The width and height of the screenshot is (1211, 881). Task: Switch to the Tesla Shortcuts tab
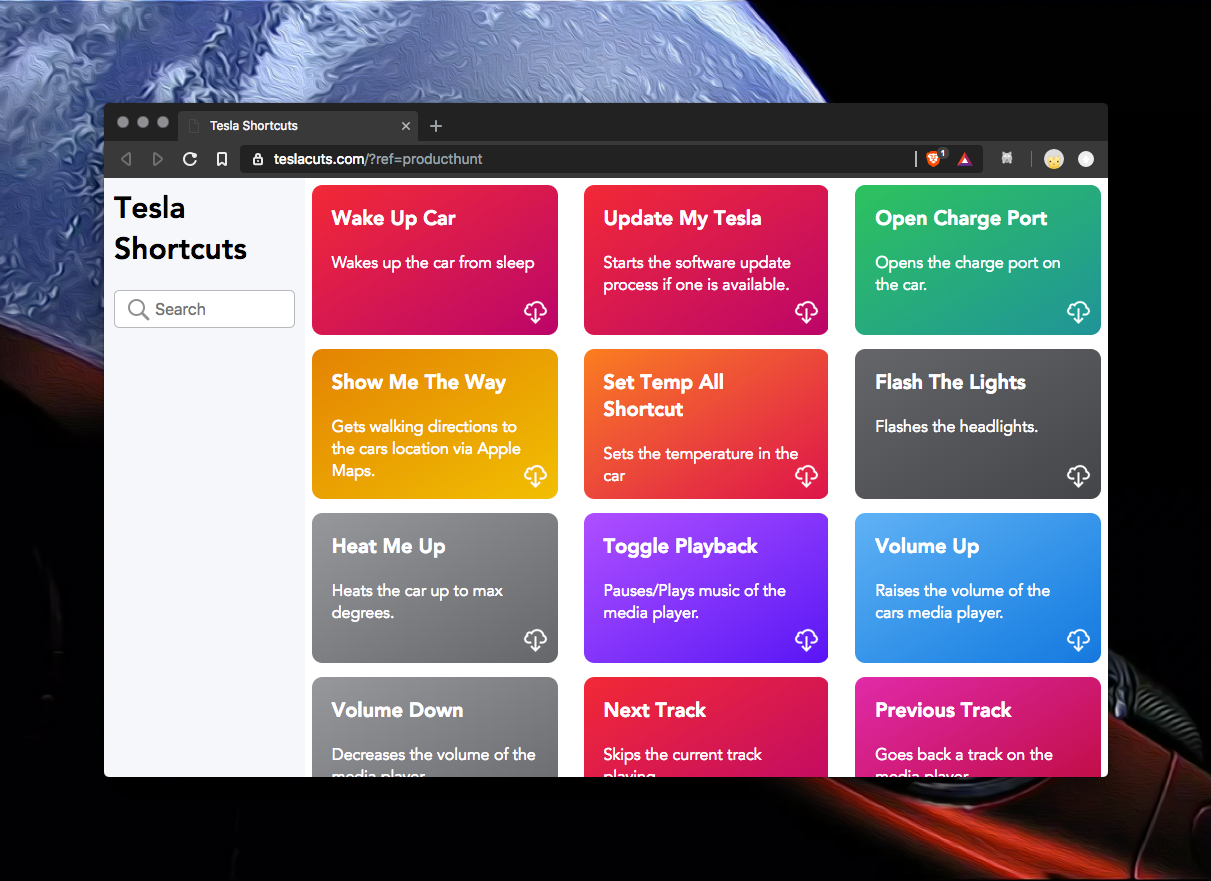(280, 125)
